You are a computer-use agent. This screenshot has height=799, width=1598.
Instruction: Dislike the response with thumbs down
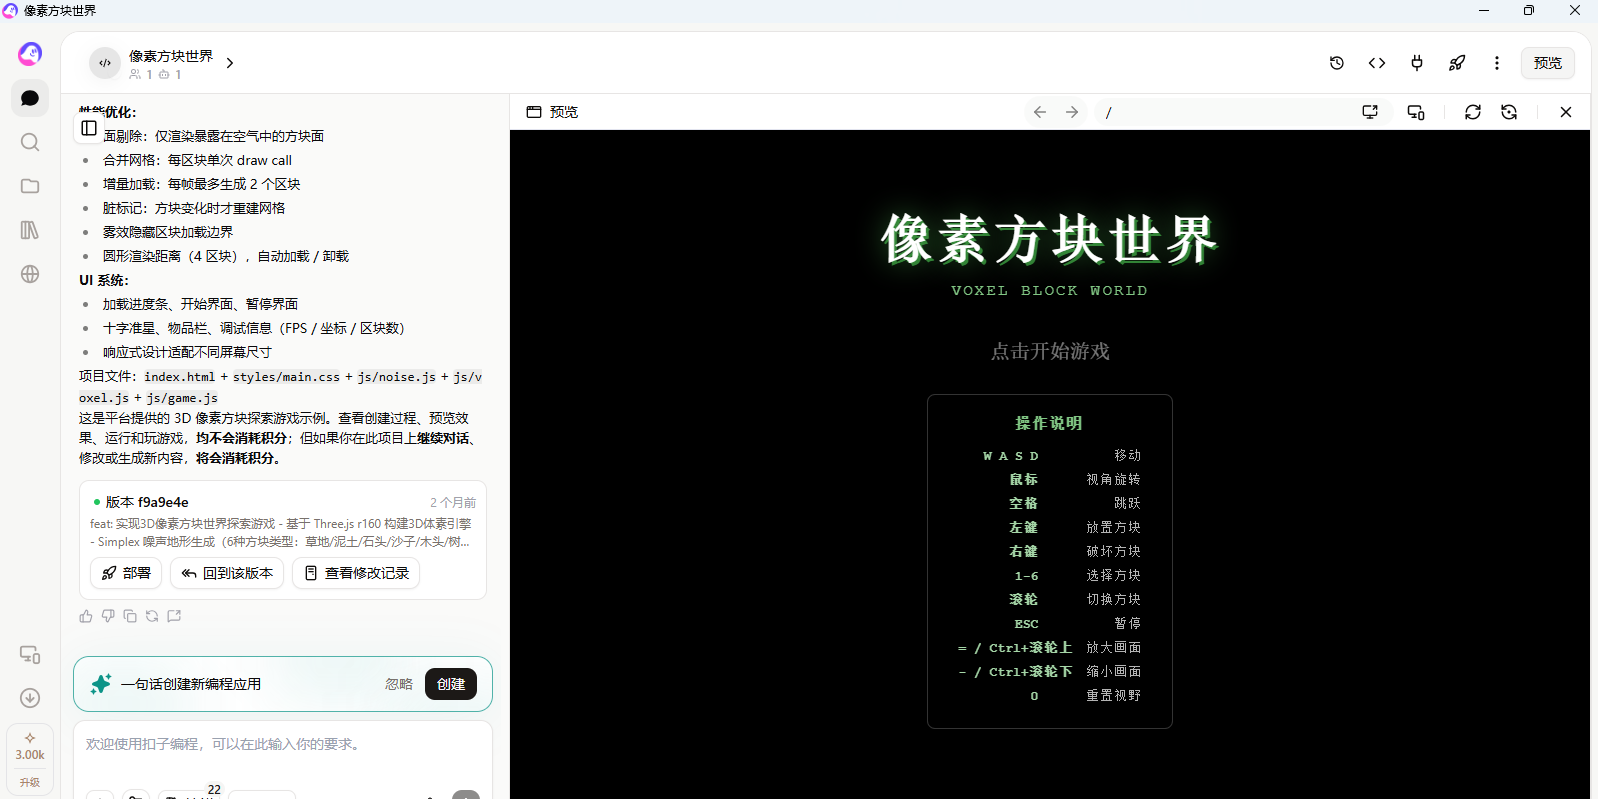tap(108, 616)
